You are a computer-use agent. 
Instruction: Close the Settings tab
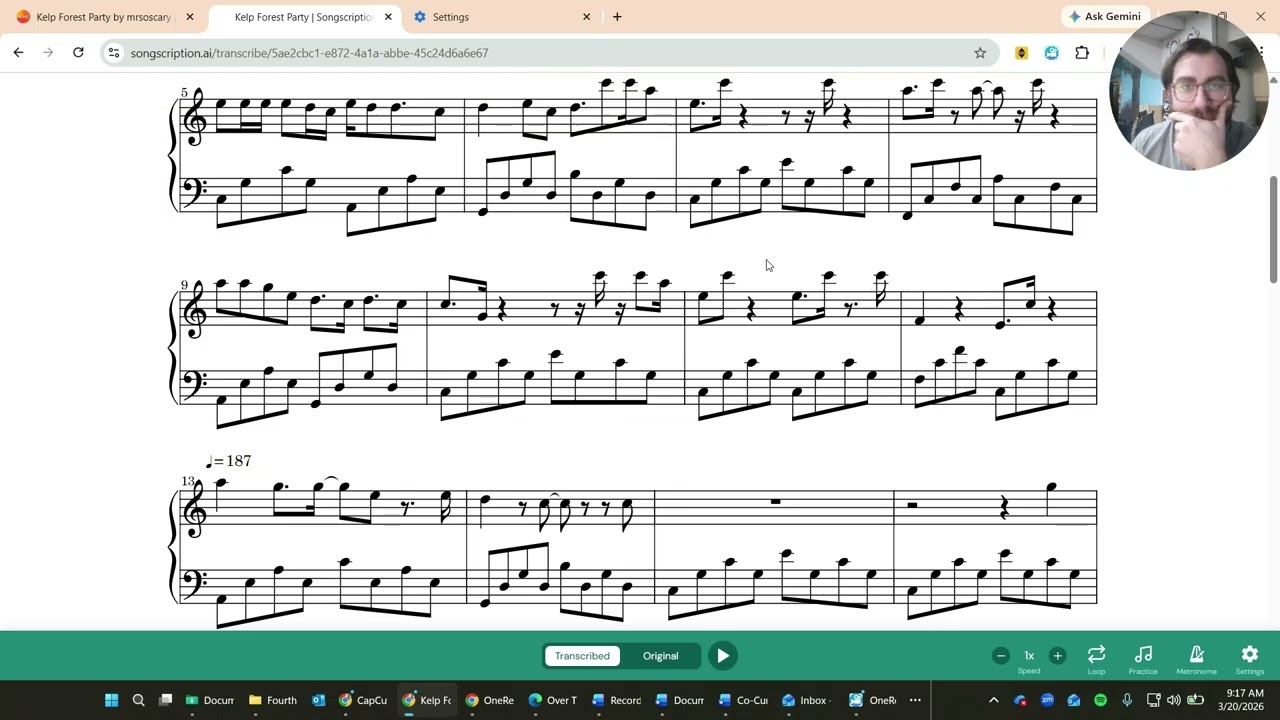tap(586, 17)
